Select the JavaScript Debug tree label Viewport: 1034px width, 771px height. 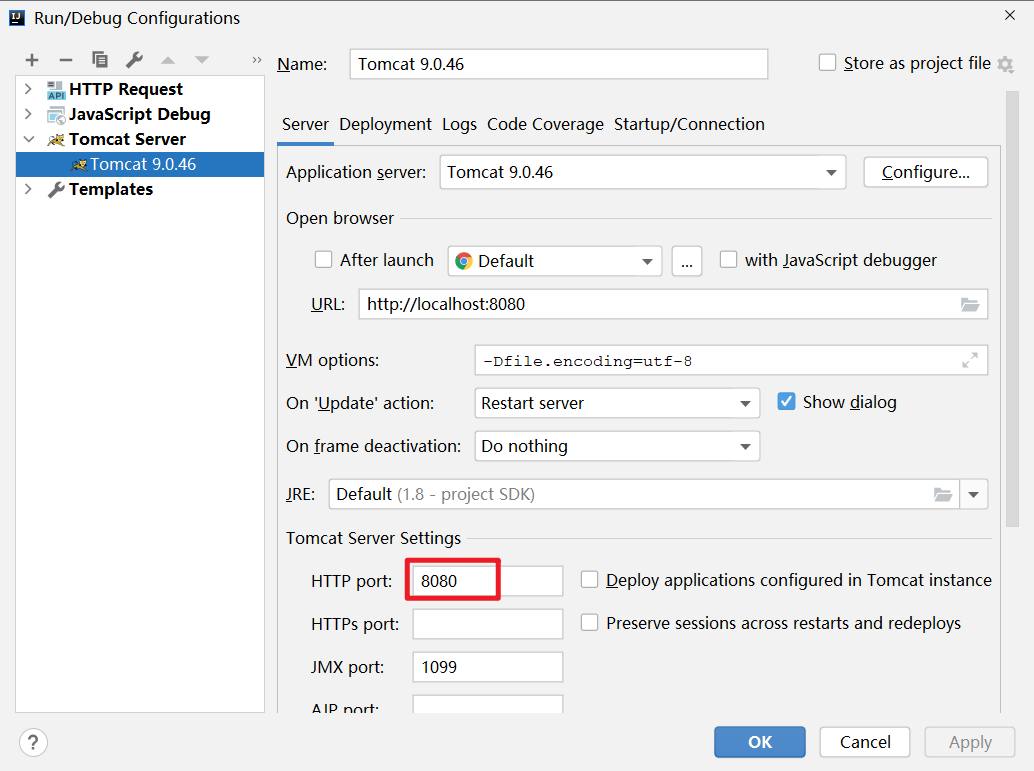tap(140, 114)
